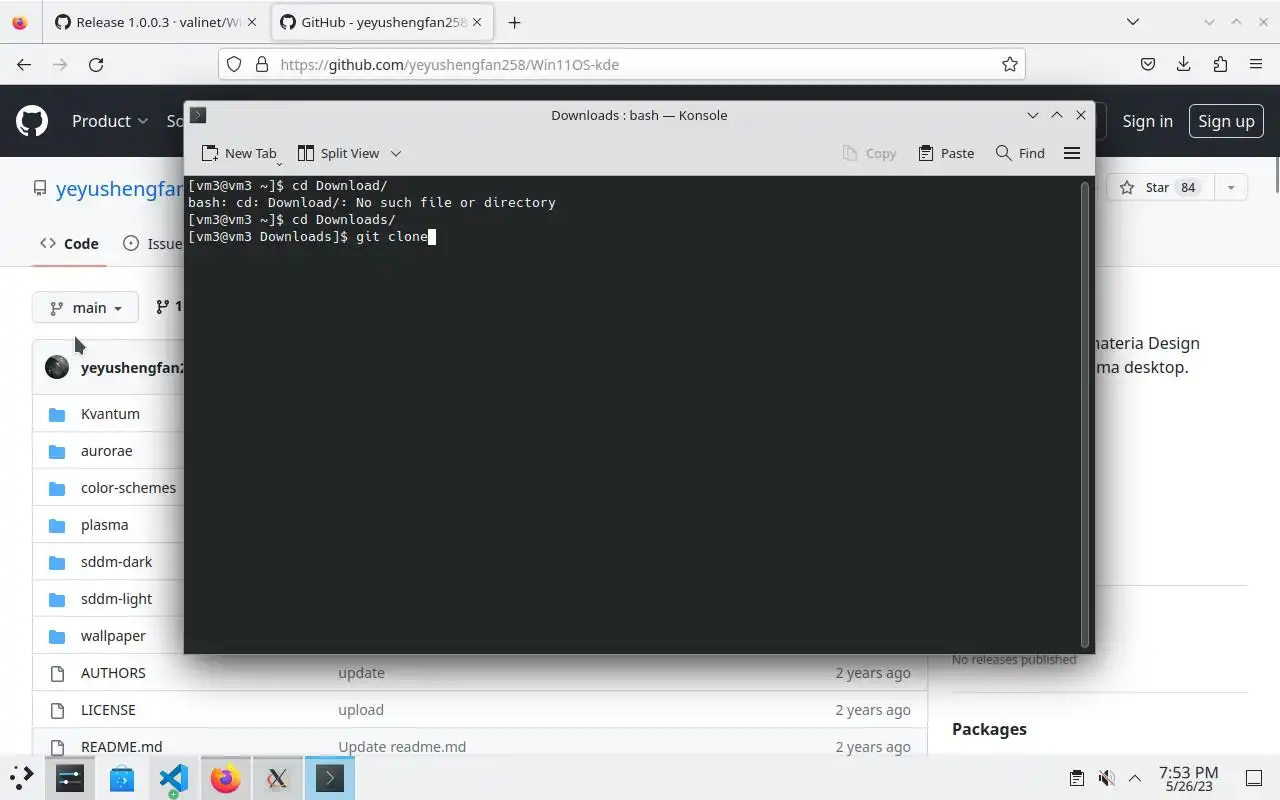Click 'Update readme.md' commit message
Screen dimensions: 1280x800
coord(402,747)
